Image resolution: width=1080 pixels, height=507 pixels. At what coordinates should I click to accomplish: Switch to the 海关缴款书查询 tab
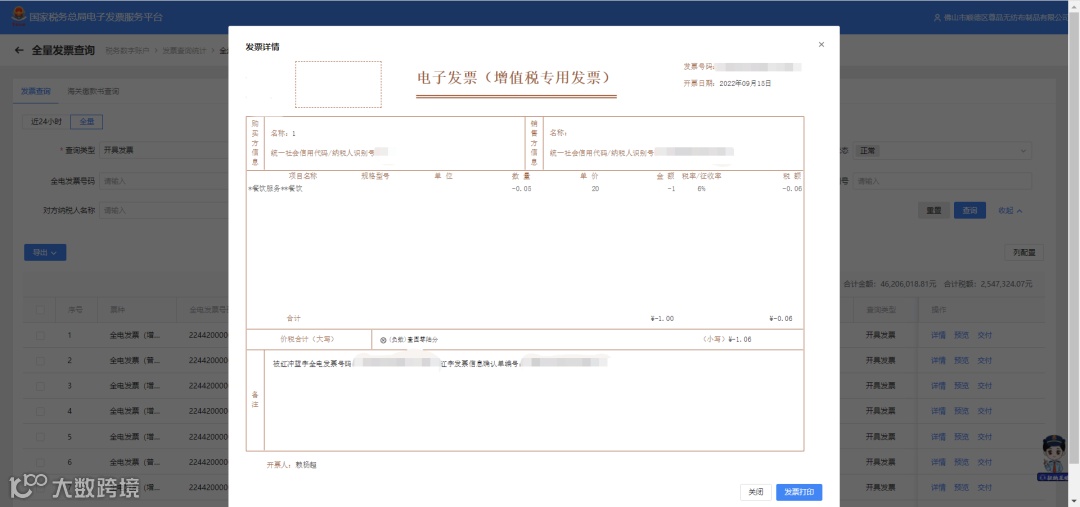pyautogui.click(x=93, y=91)
